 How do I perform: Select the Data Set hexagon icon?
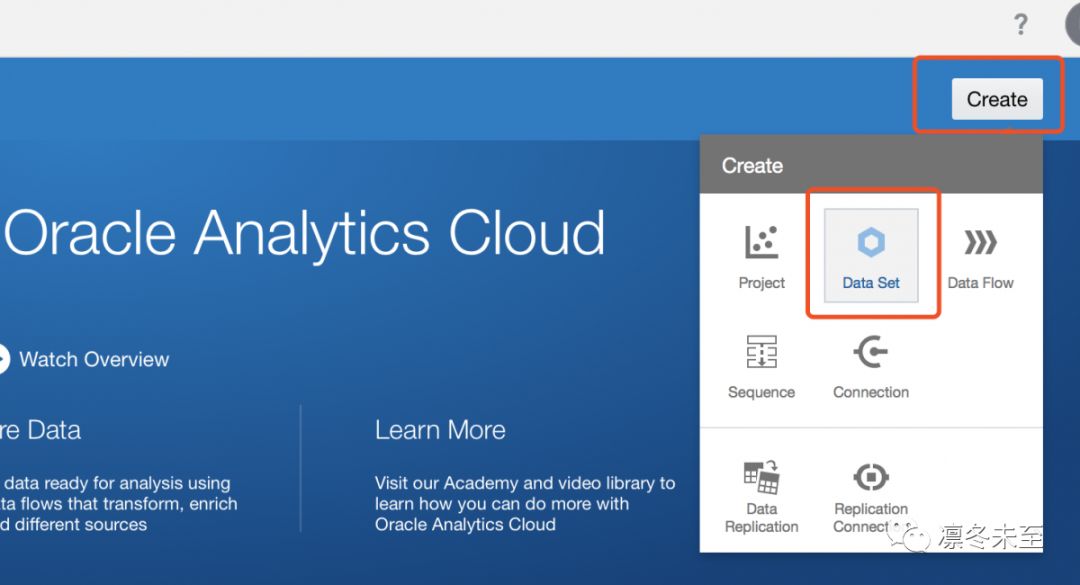pos(871,243)
